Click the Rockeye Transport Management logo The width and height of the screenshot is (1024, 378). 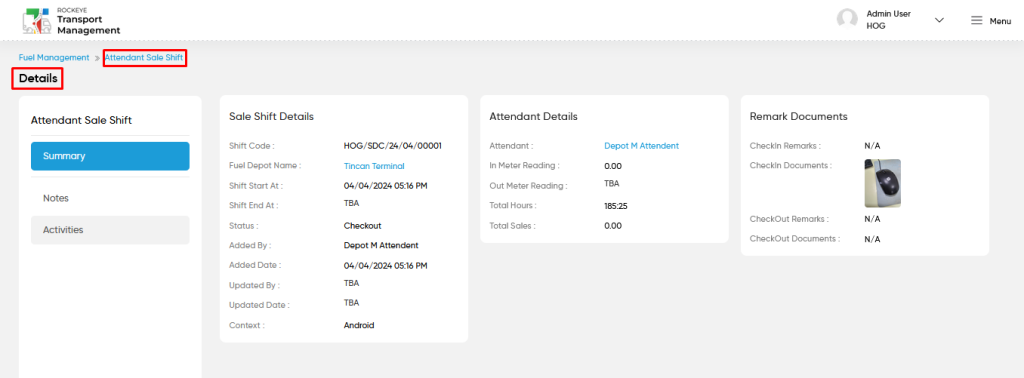(71, 21)
